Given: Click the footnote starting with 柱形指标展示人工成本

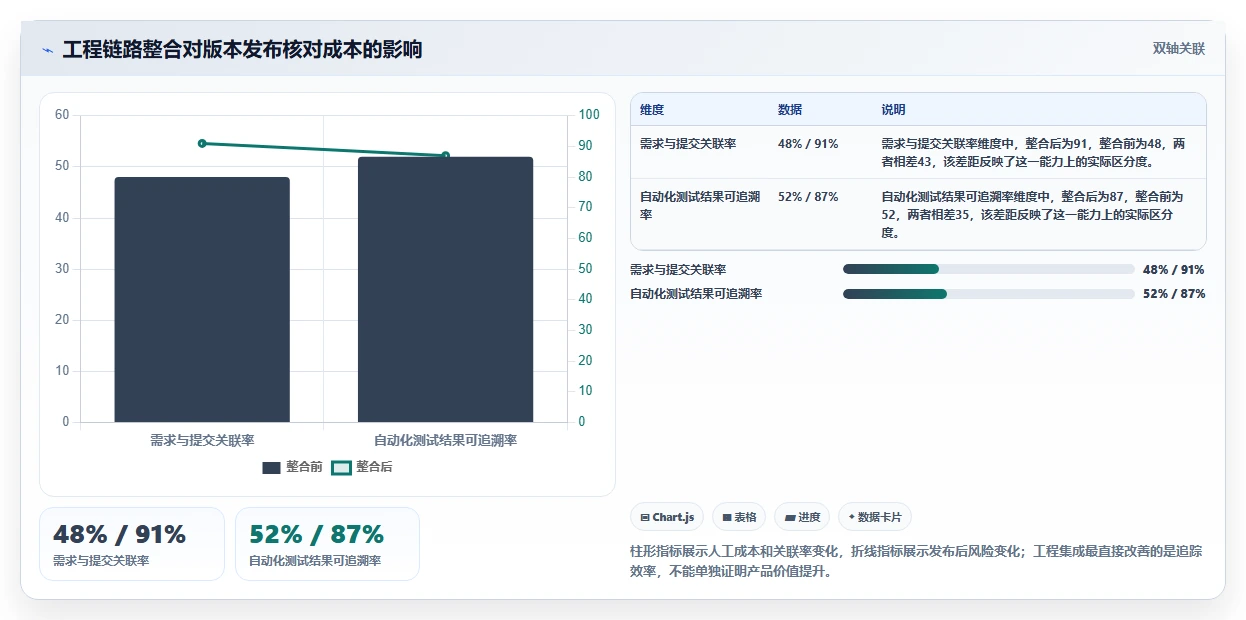Looking at the screenshot, I should 916,562.
